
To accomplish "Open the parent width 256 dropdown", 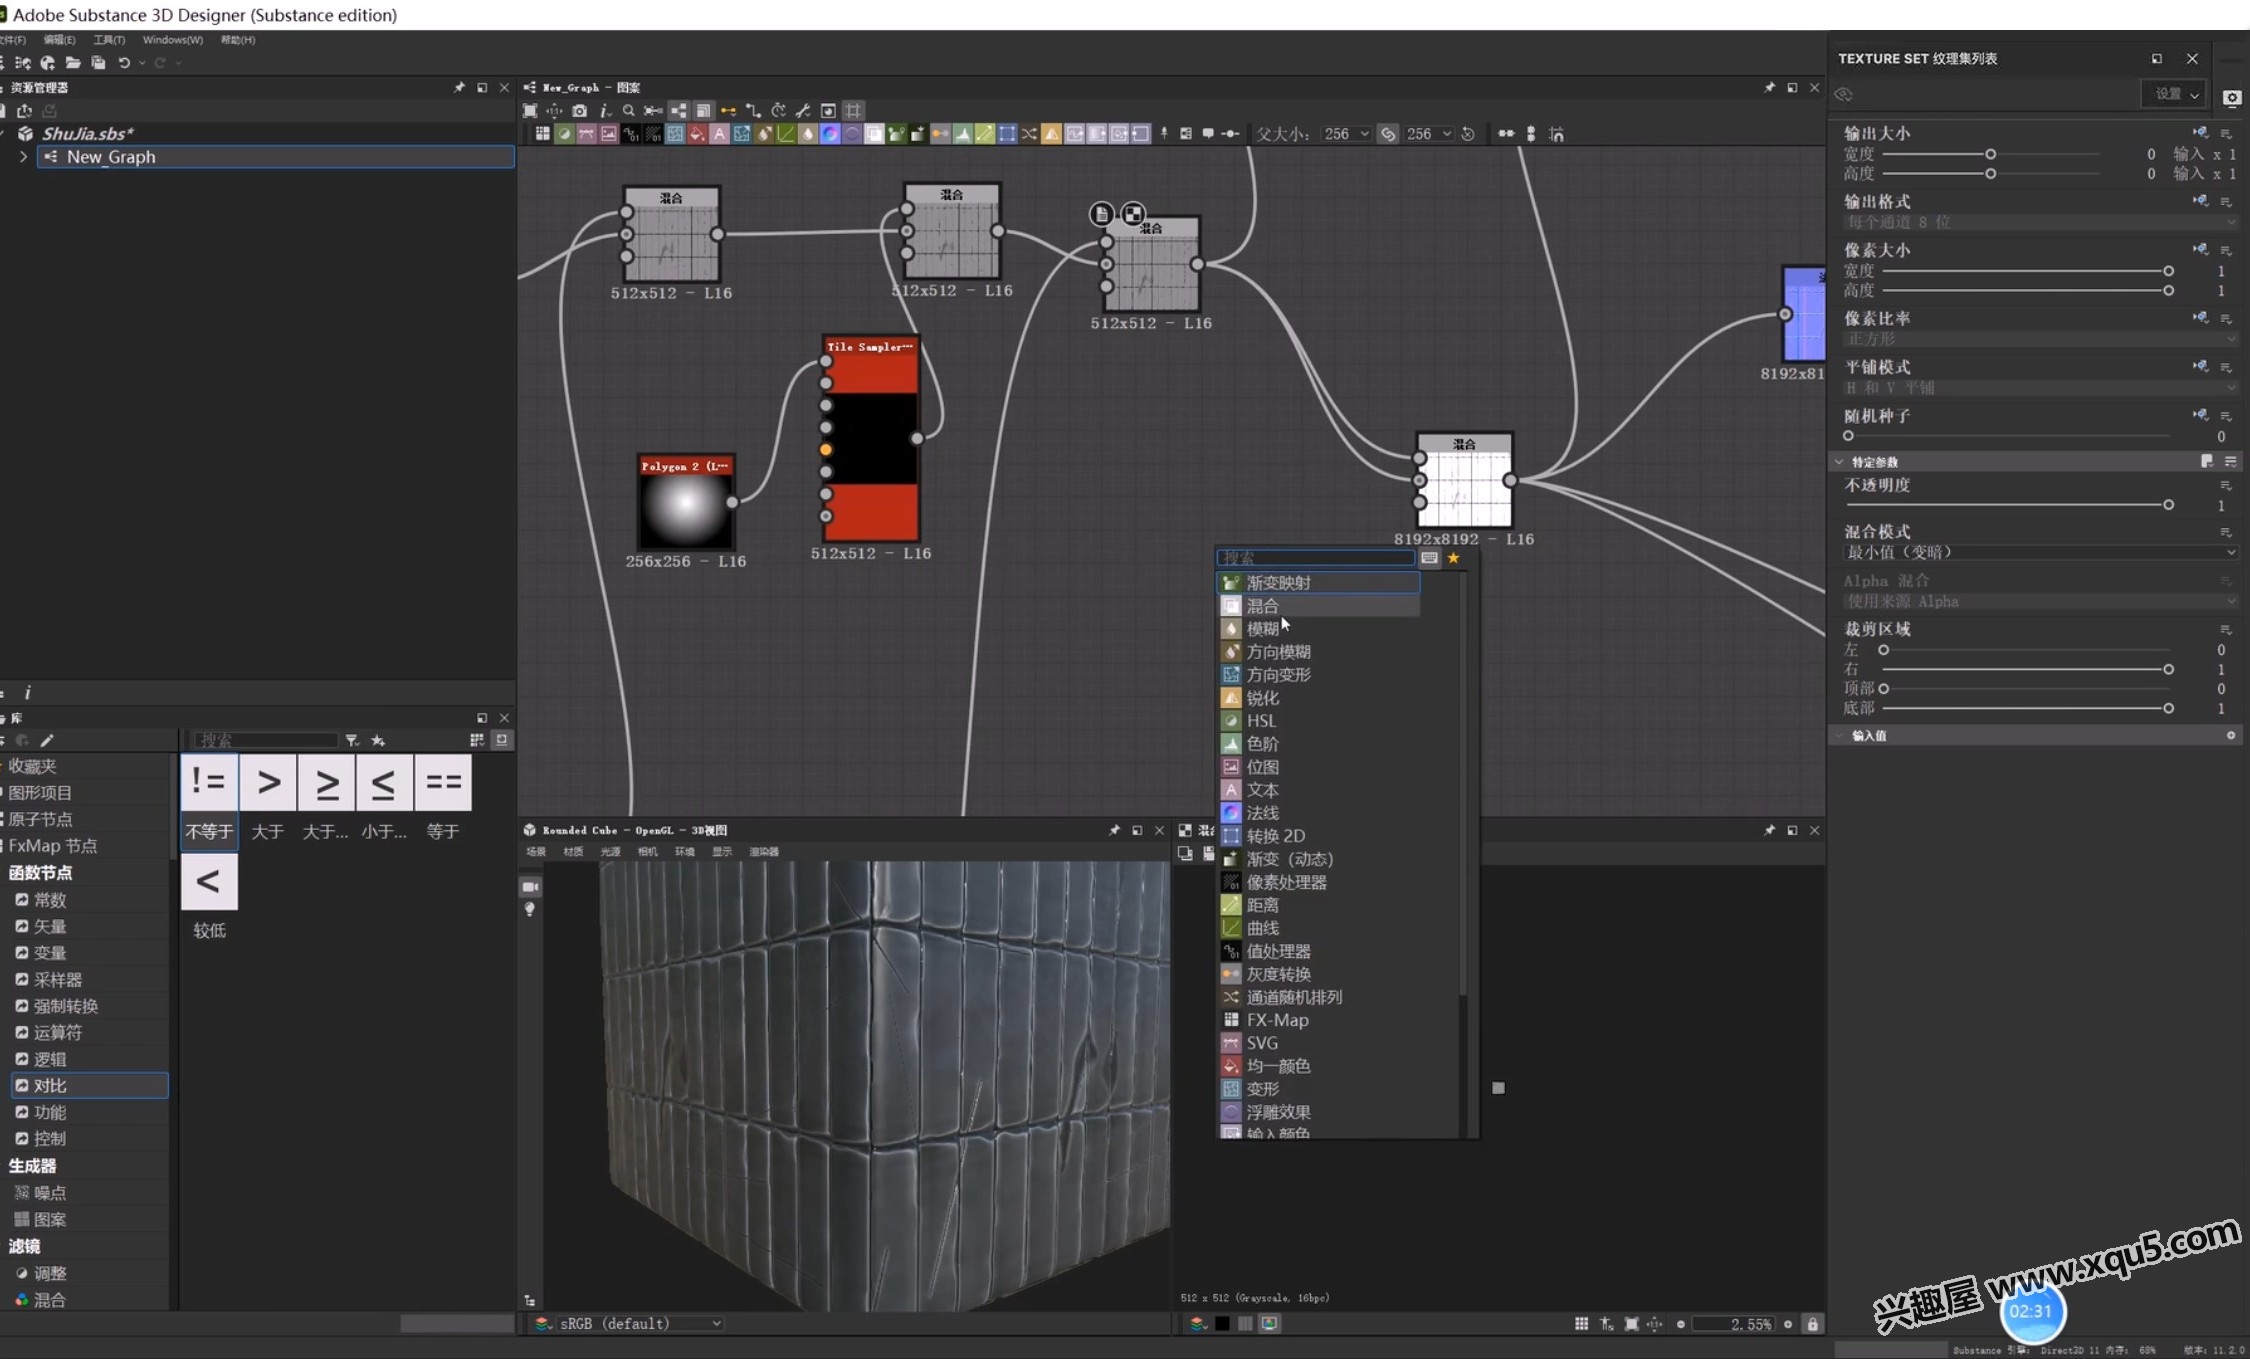I will [x=1365, y=134].
